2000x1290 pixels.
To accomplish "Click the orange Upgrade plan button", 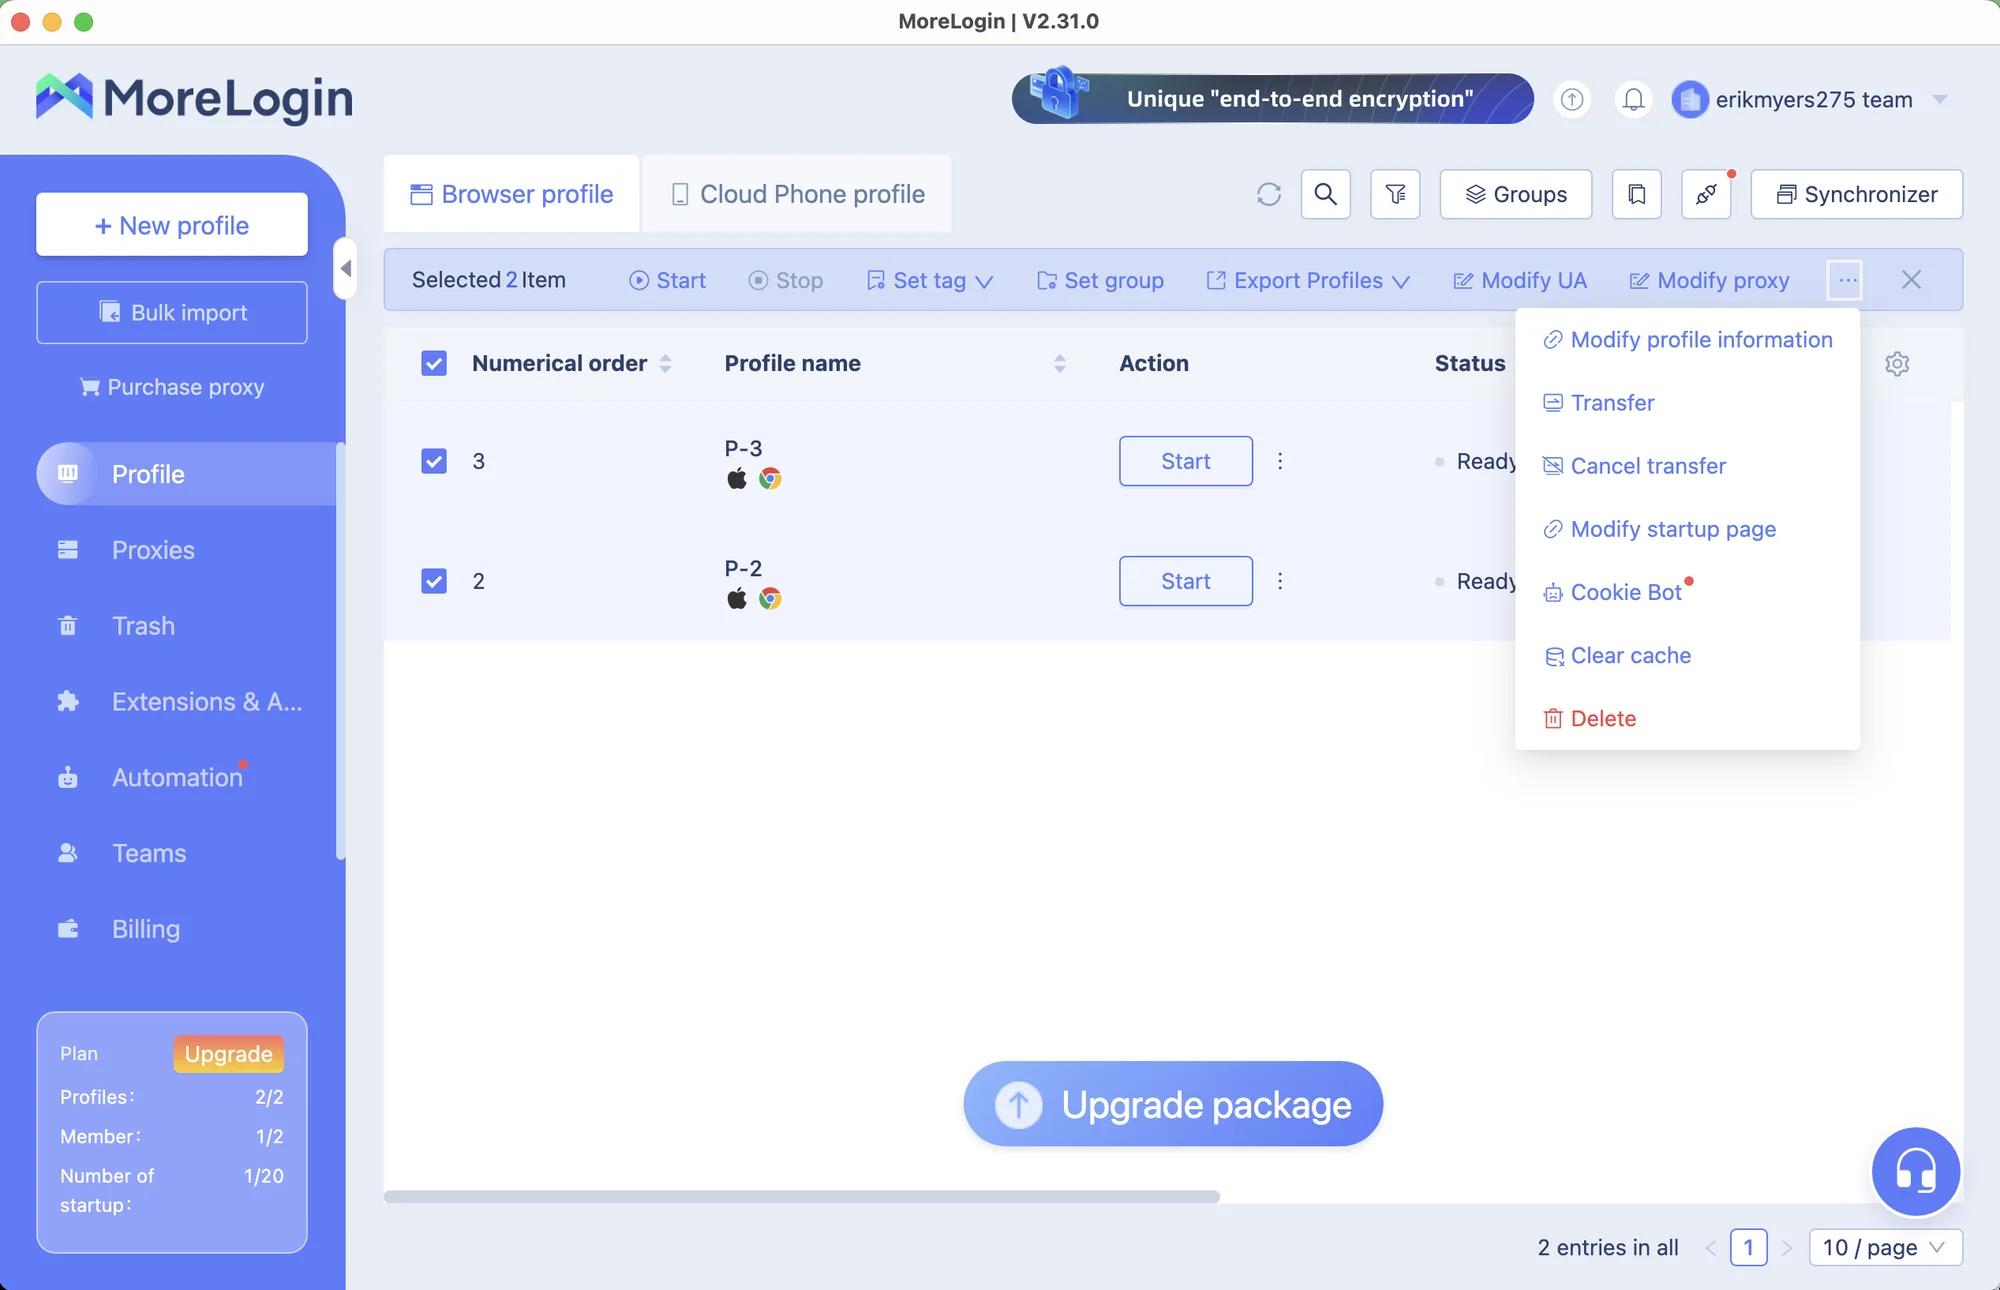I will click(228, 1054).
